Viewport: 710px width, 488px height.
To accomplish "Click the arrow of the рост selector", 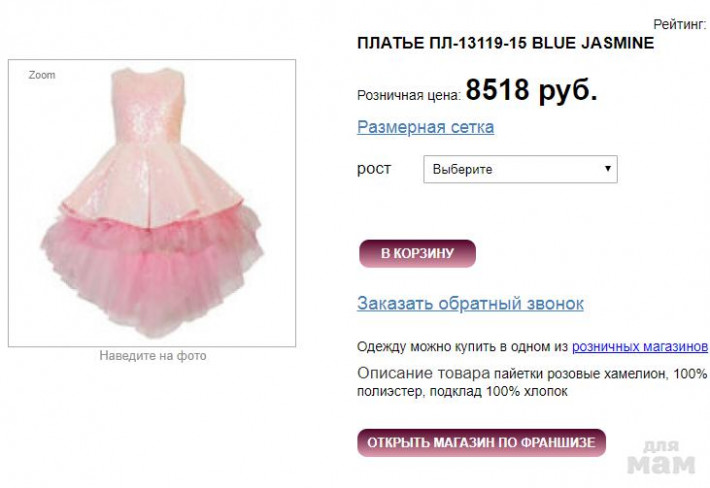I will [x=608, y=169].
